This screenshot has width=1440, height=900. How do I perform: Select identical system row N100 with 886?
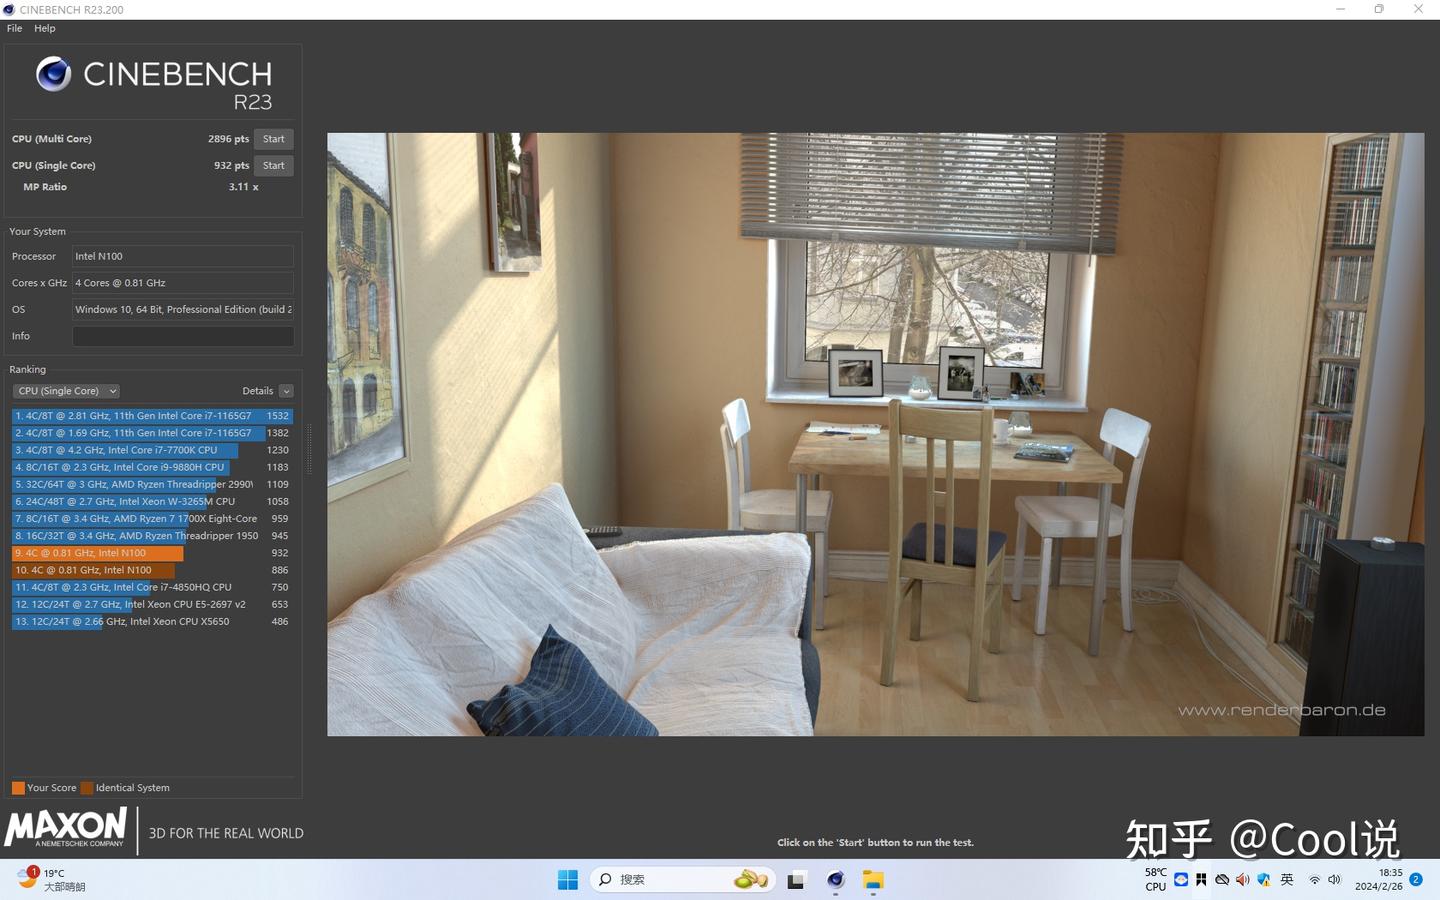[x=152, y=570]
